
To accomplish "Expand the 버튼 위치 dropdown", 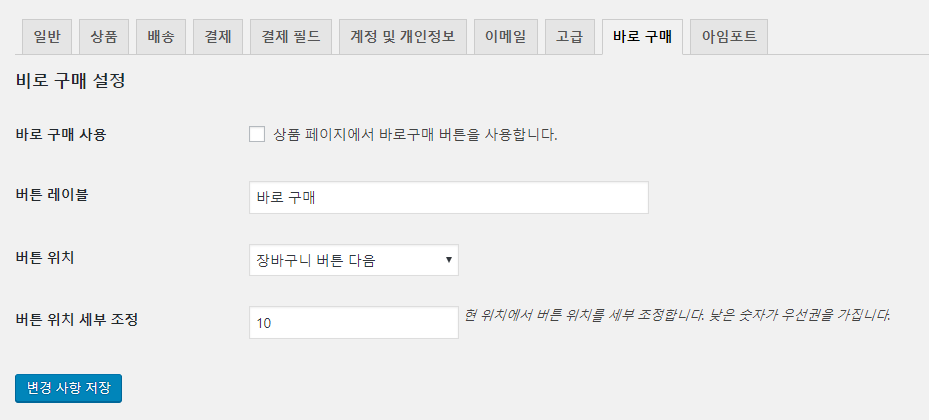I will coord(353,260).
